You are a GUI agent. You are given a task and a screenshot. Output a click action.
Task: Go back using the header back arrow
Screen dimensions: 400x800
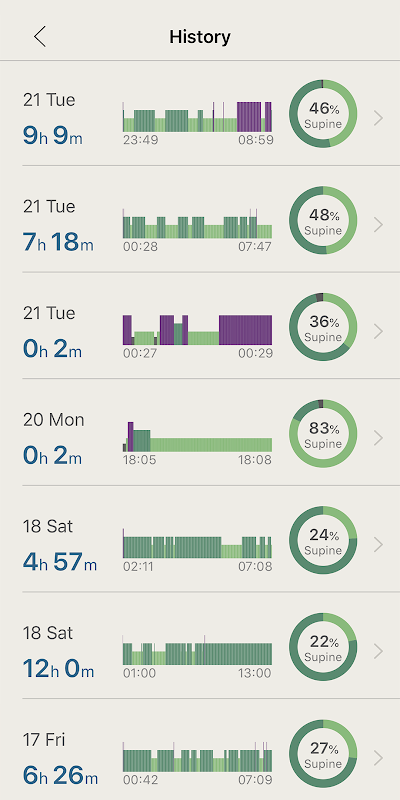40,37
